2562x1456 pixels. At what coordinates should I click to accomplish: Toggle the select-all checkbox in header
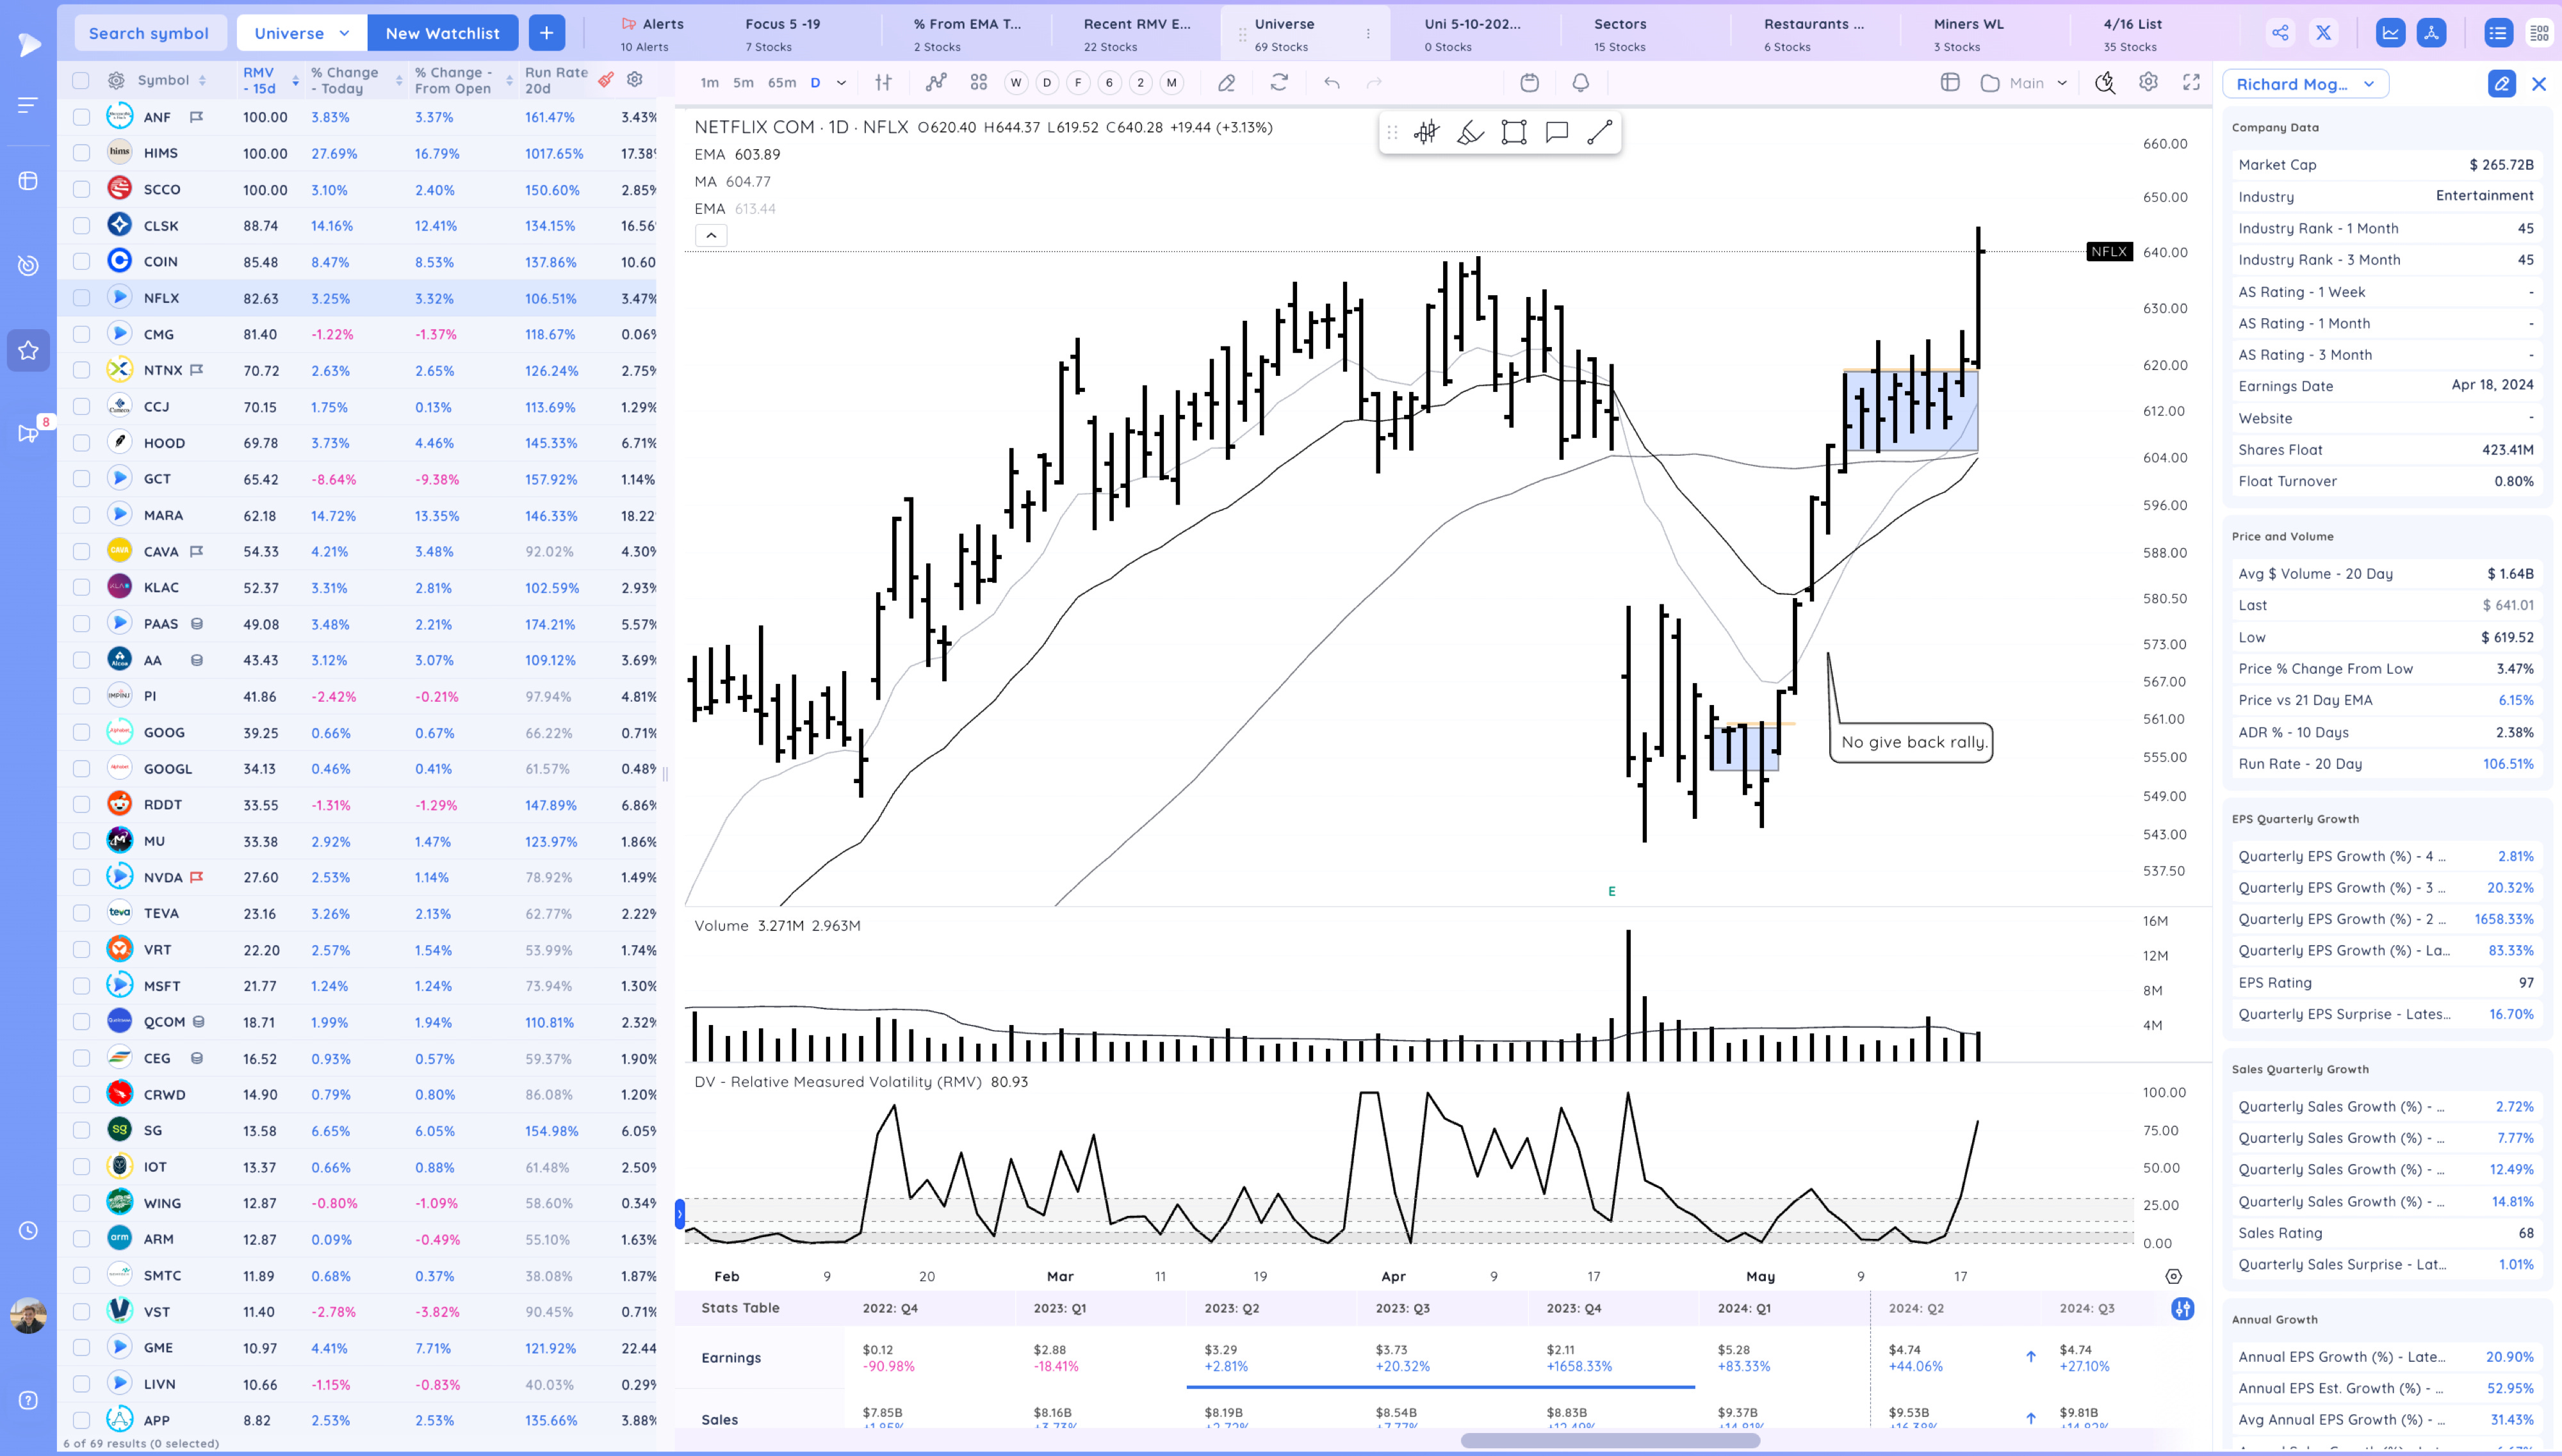(81, 80)
